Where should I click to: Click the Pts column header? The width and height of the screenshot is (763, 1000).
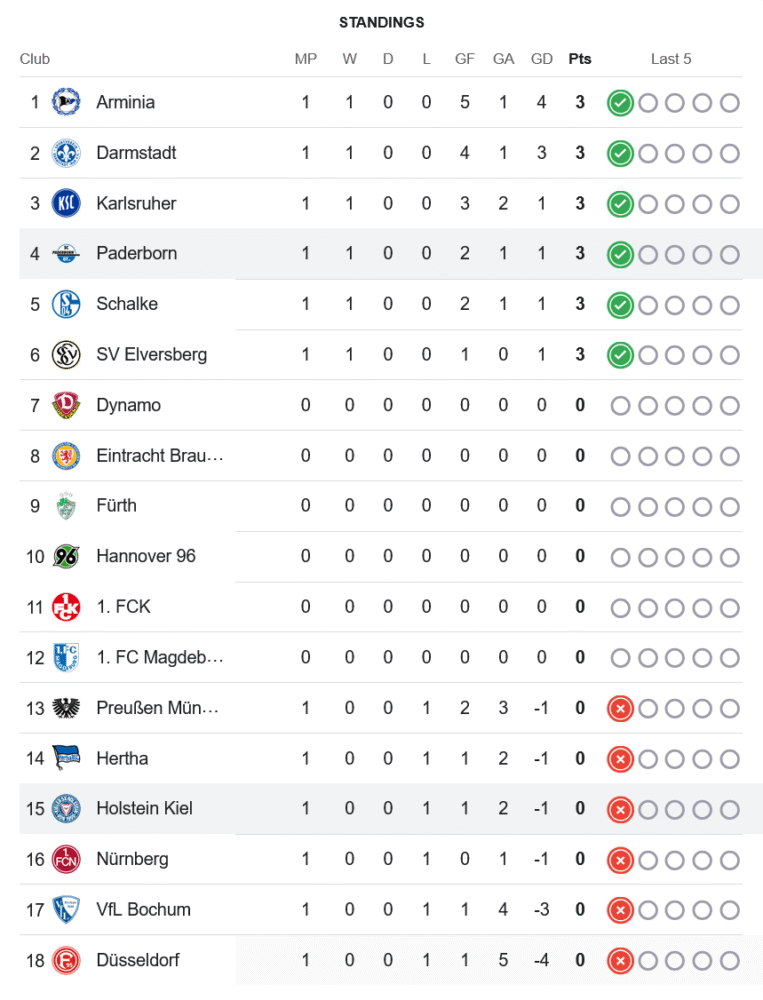(x=580, y=59)
